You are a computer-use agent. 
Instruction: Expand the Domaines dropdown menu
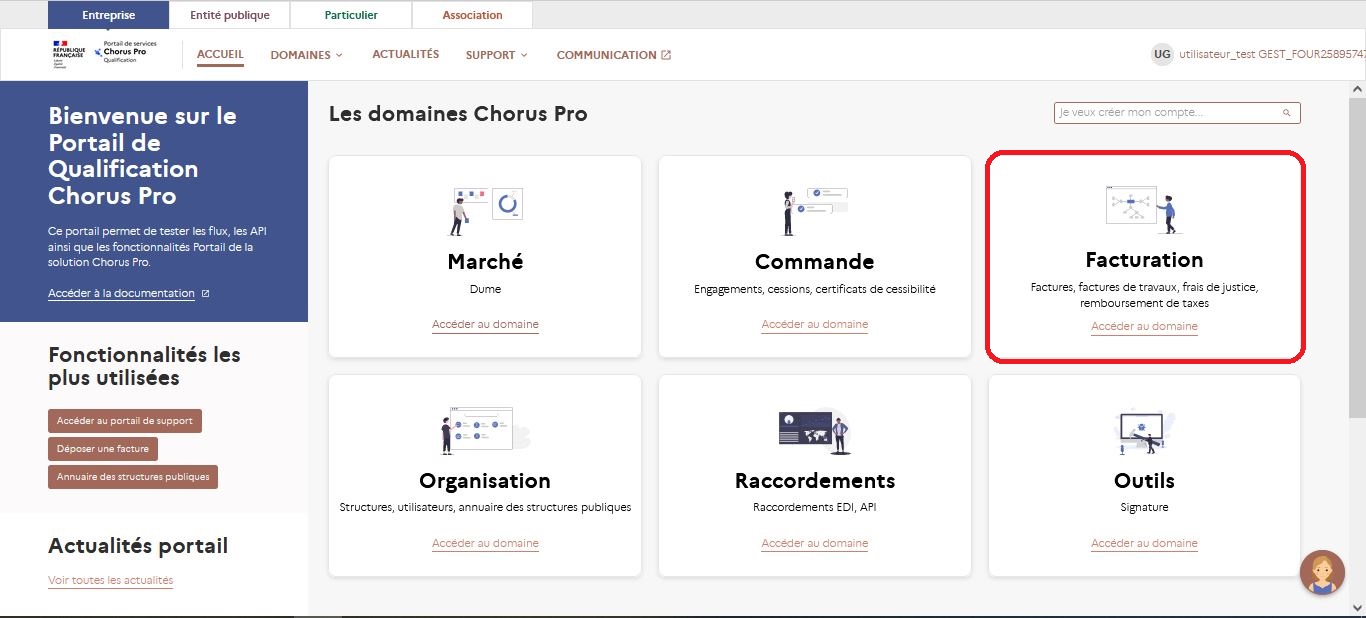306,55
